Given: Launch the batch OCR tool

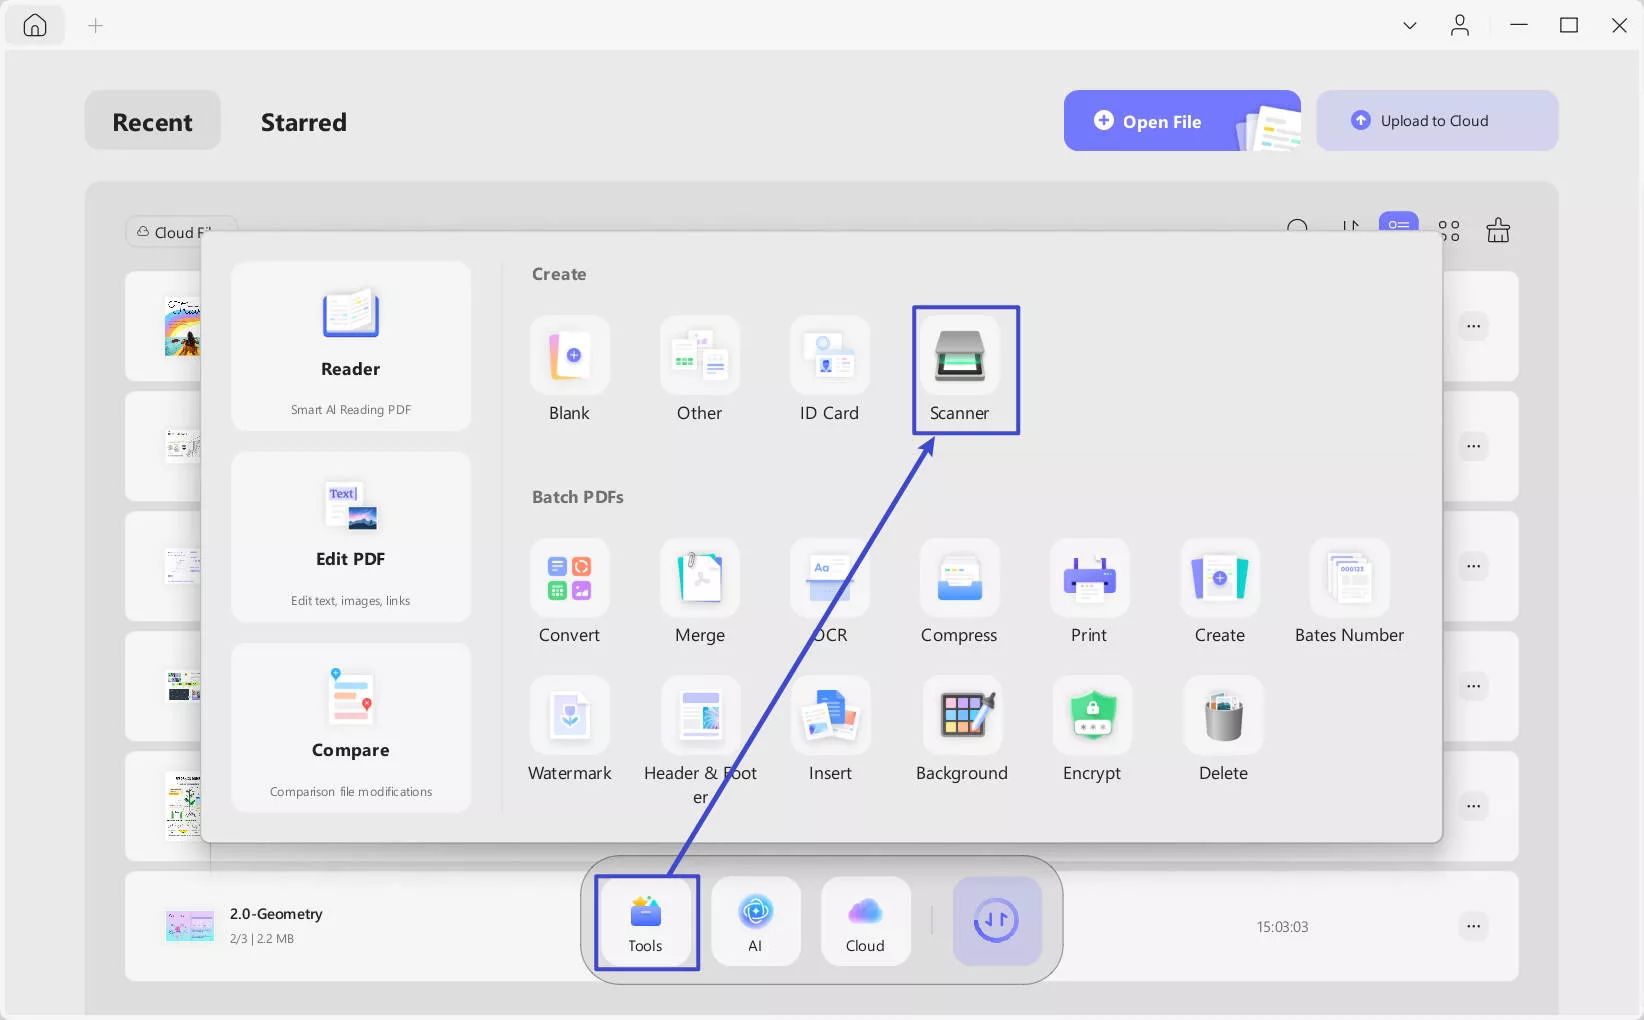Looking at the screenshot, I should [830, 591].
